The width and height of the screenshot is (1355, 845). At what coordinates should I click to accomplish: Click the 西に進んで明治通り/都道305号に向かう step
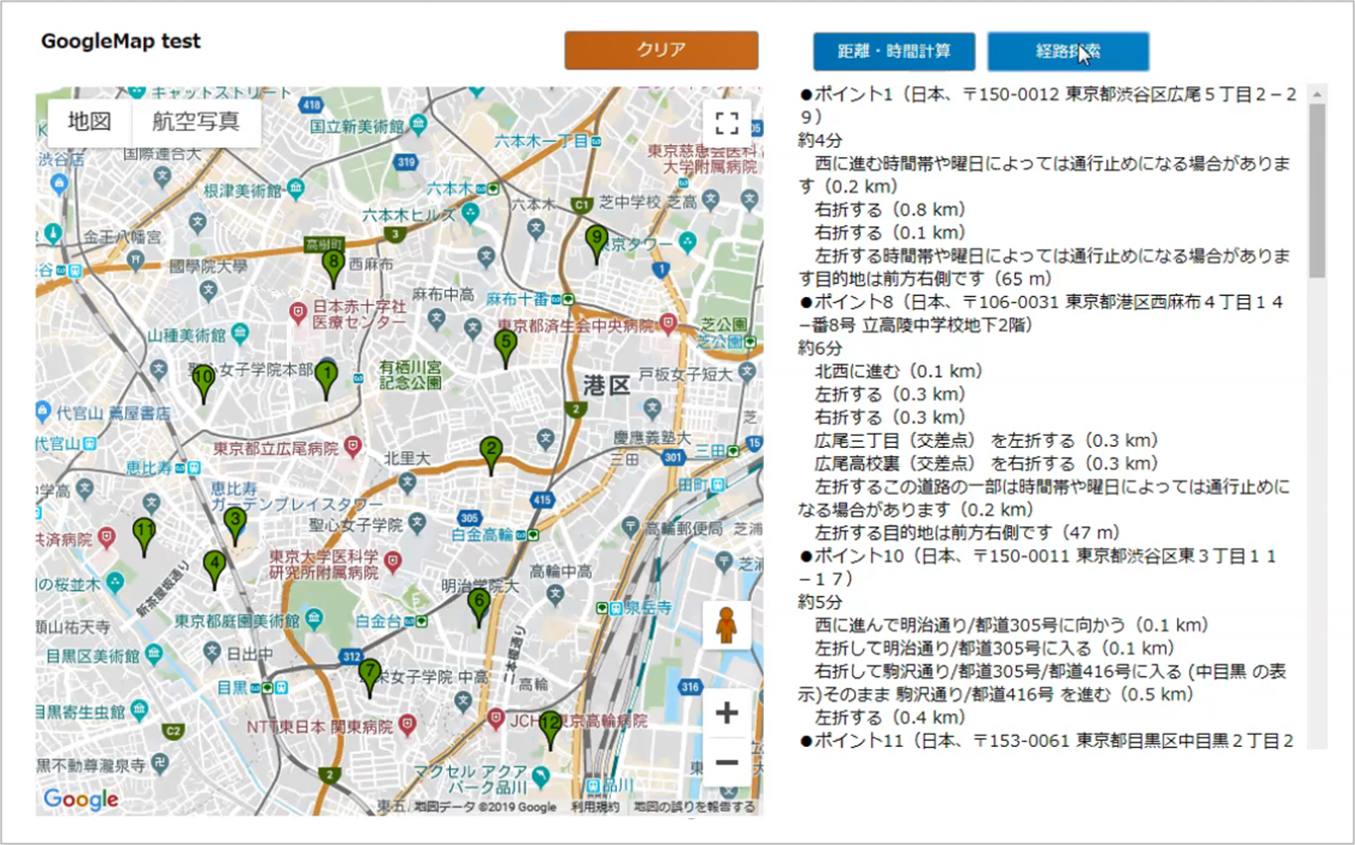click(x=1014, y=625)
